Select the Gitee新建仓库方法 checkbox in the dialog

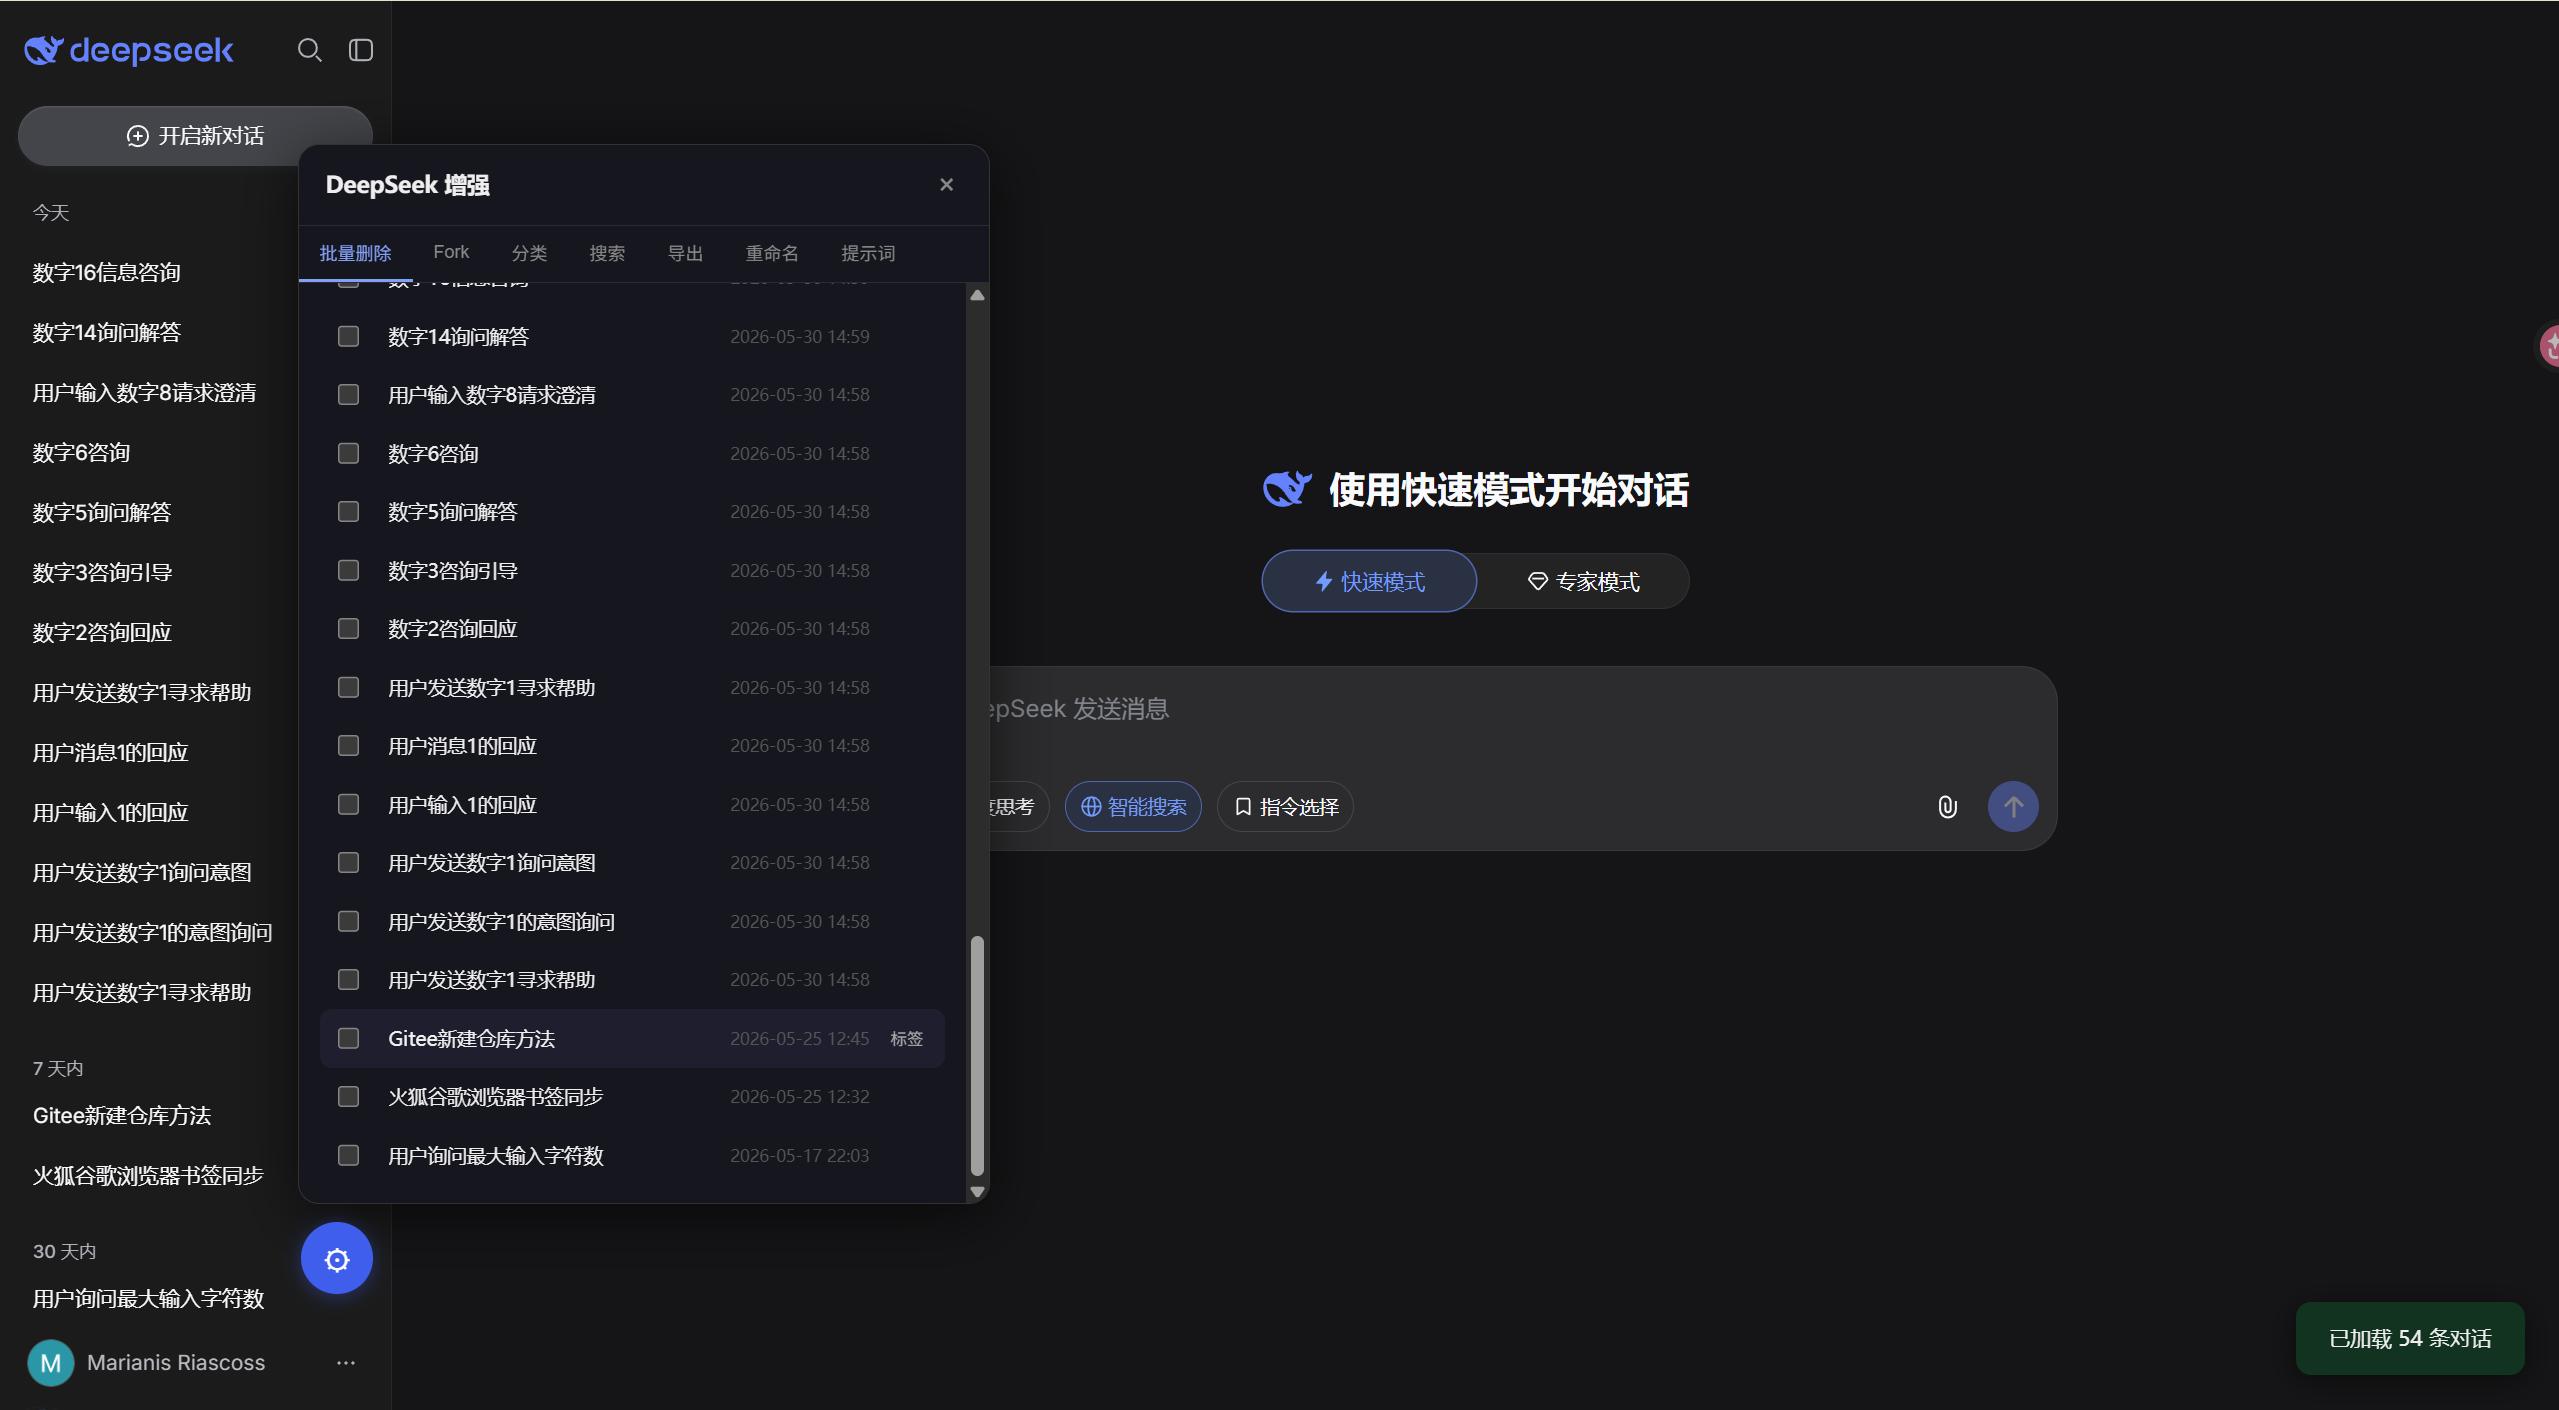348,1039
